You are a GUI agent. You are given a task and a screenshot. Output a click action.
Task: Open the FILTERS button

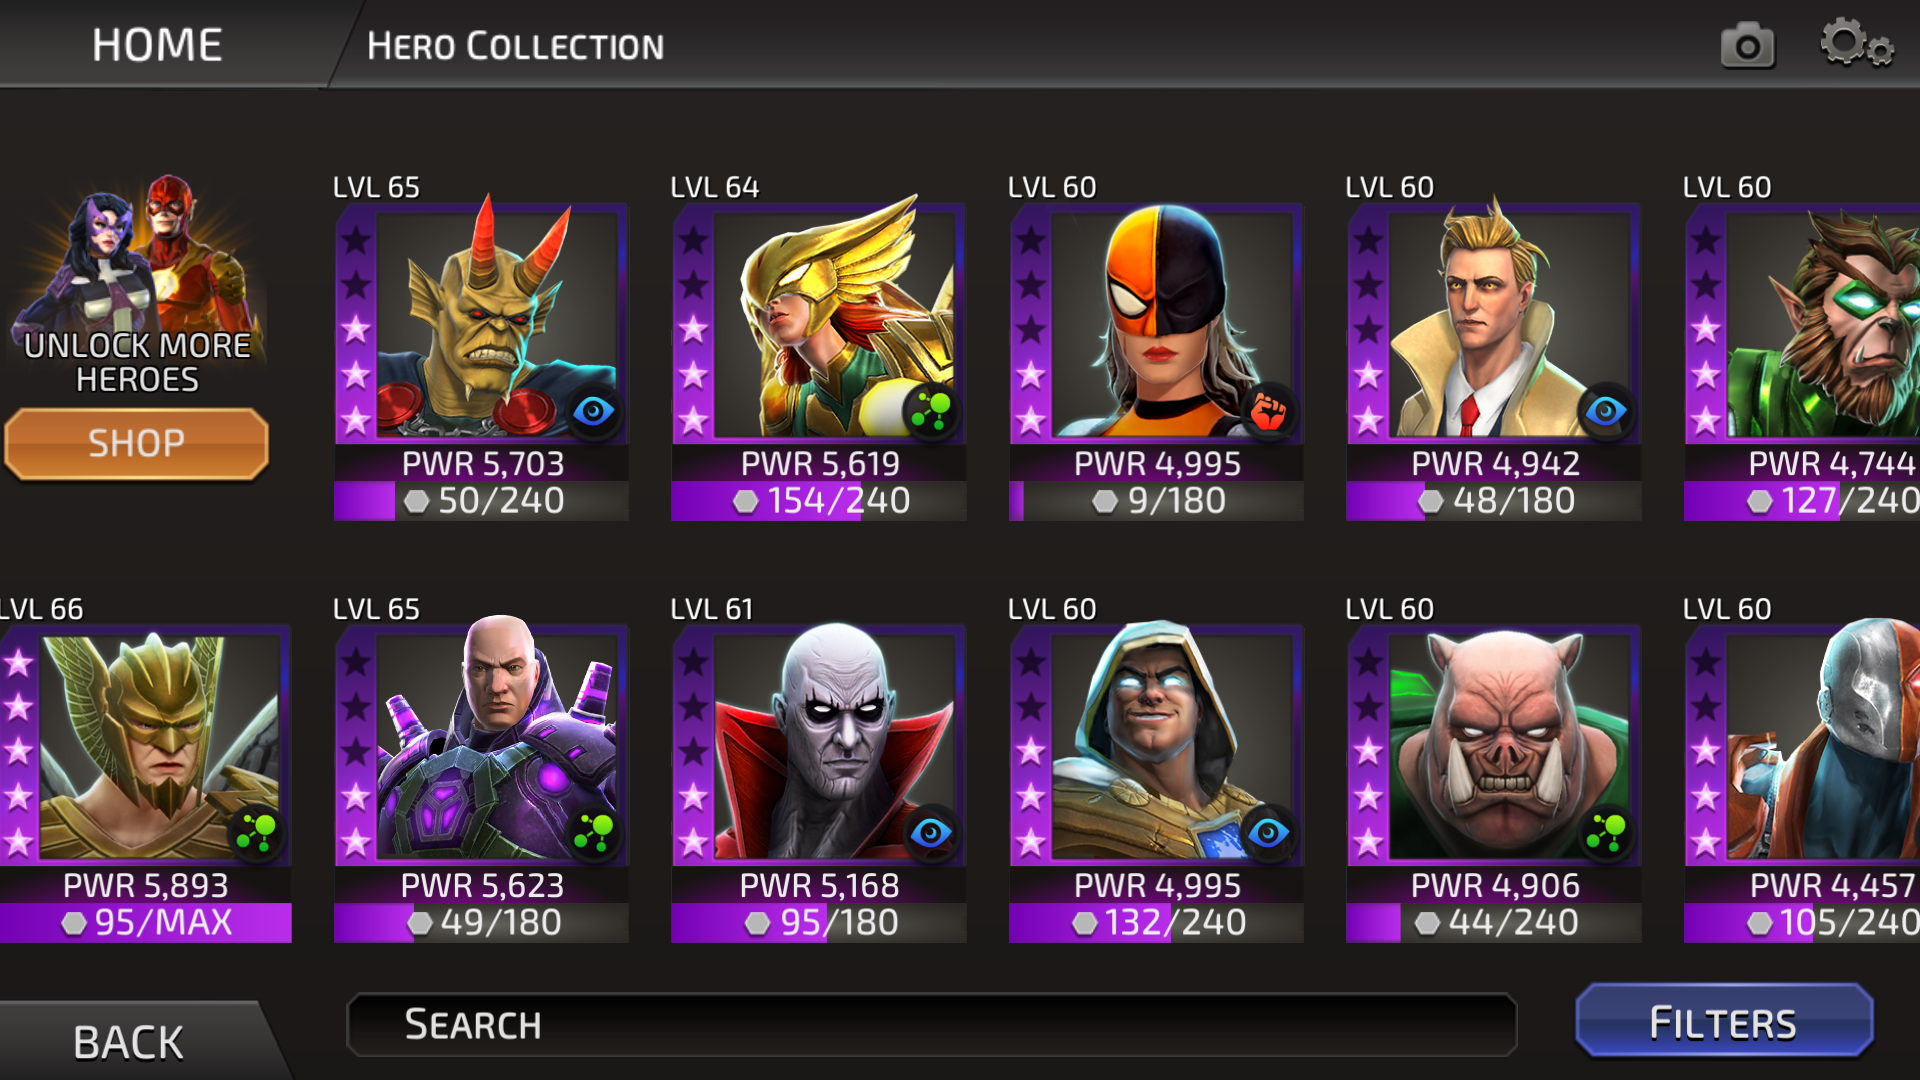(x=1724, y=1022)
